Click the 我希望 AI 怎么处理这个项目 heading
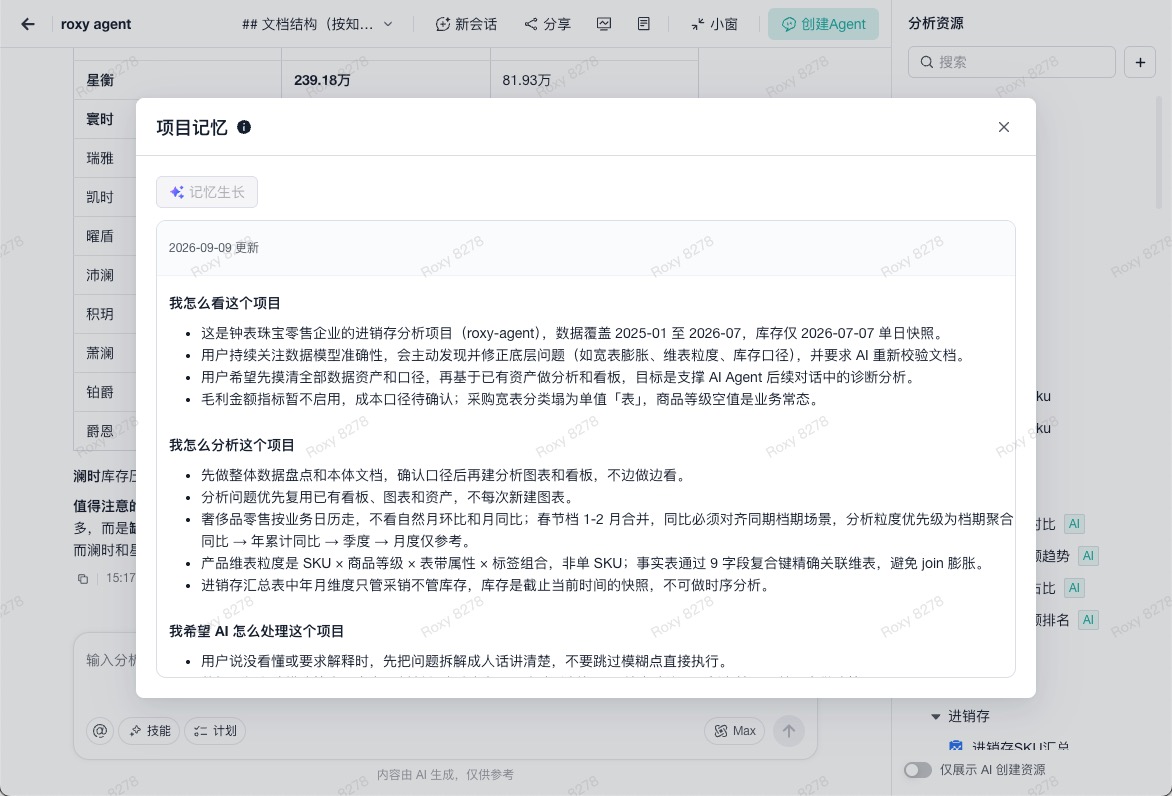Image resolution: width=1172 pixels, height=796 pixels. pyautogui.click(x=256, y=631)
